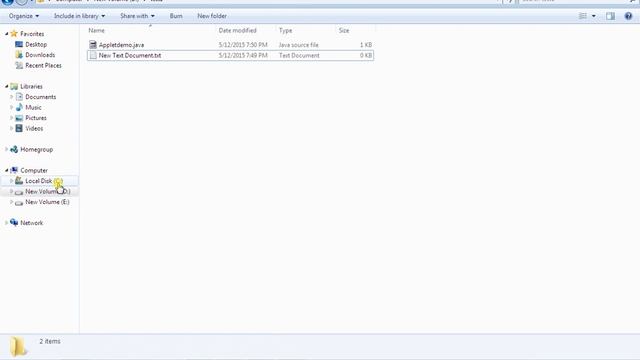Click the Downloads folder icon
The height and width of the screenshot is (360, 640).
19,55
